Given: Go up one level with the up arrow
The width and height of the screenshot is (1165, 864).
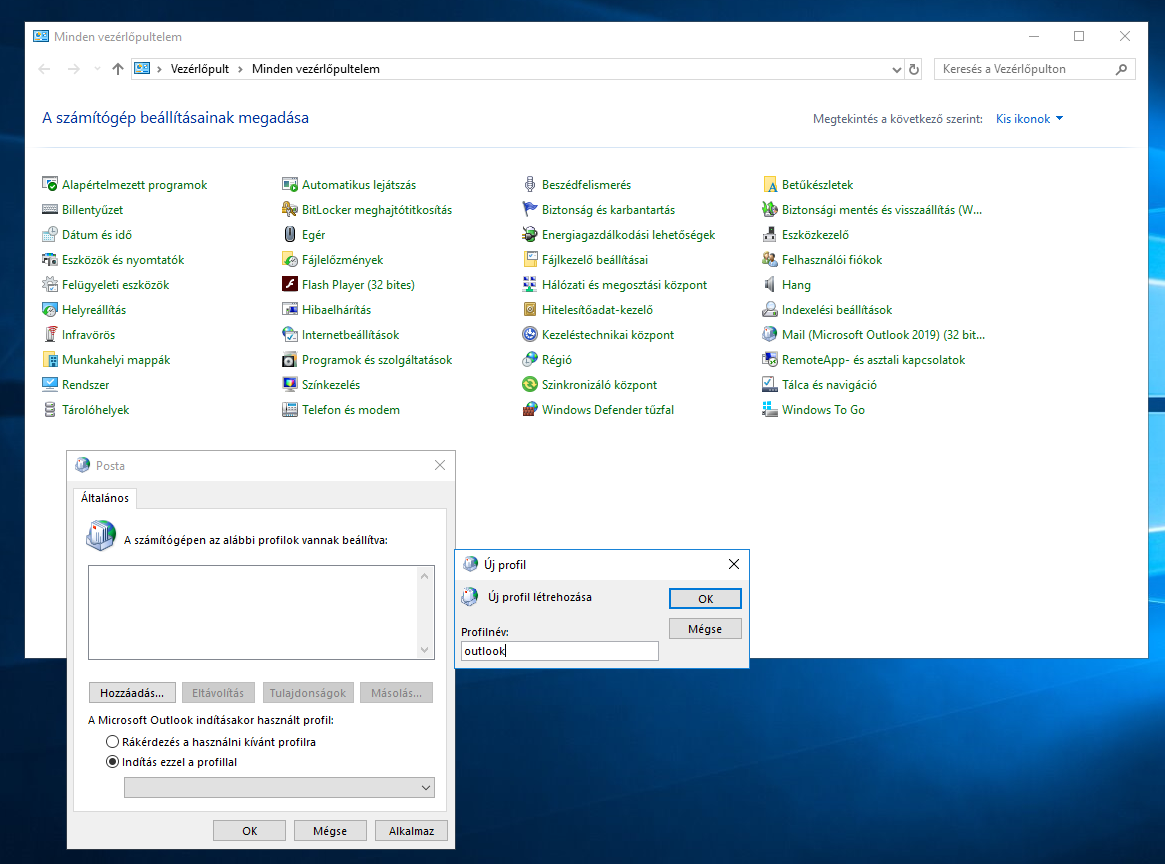Looking at the screenshot, I should tap(117, 69).
